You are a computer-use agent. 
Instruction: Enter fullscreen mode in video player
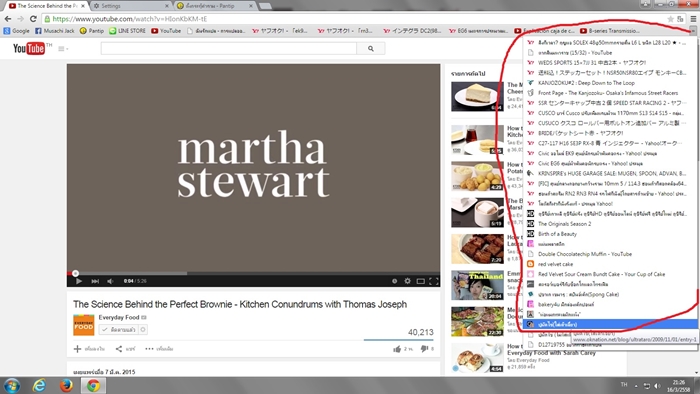click(x=433, y=281)
